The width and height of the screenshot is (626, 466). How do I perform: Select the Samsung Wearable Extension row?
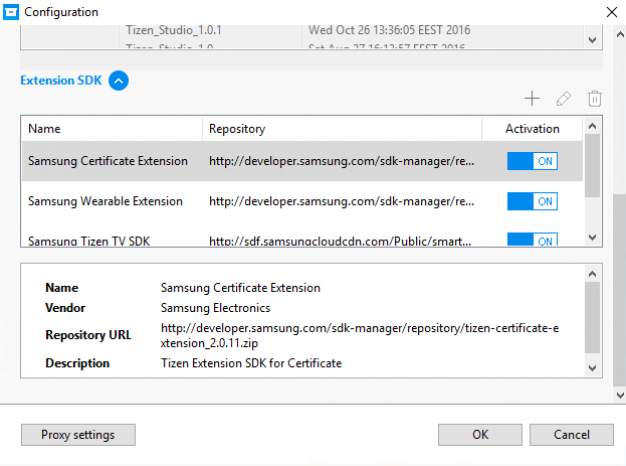click(x=106, y=201)
